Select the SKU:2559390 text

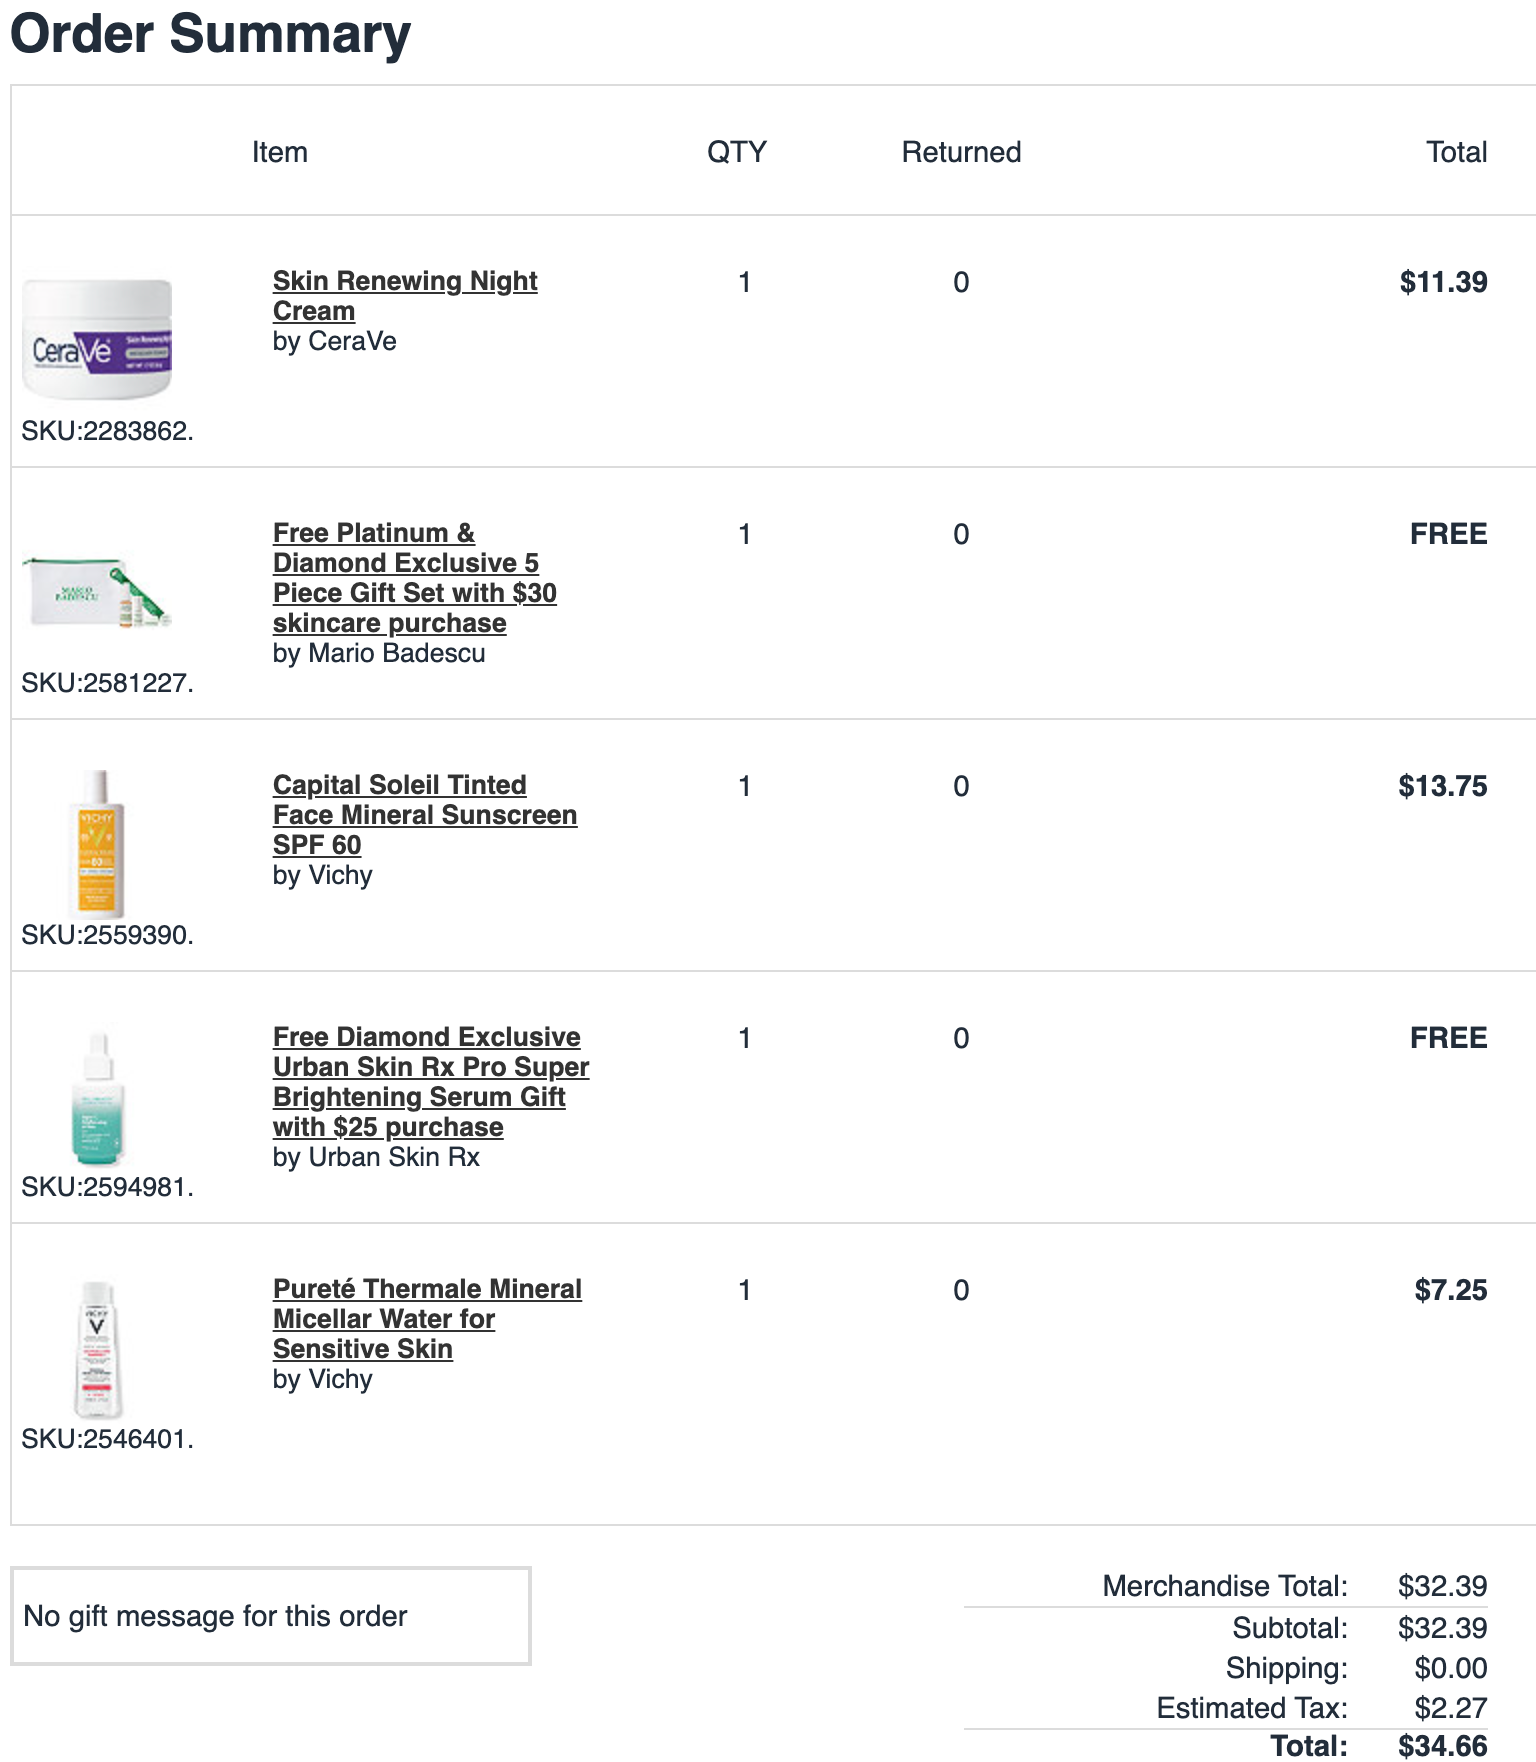coord(108,935)
